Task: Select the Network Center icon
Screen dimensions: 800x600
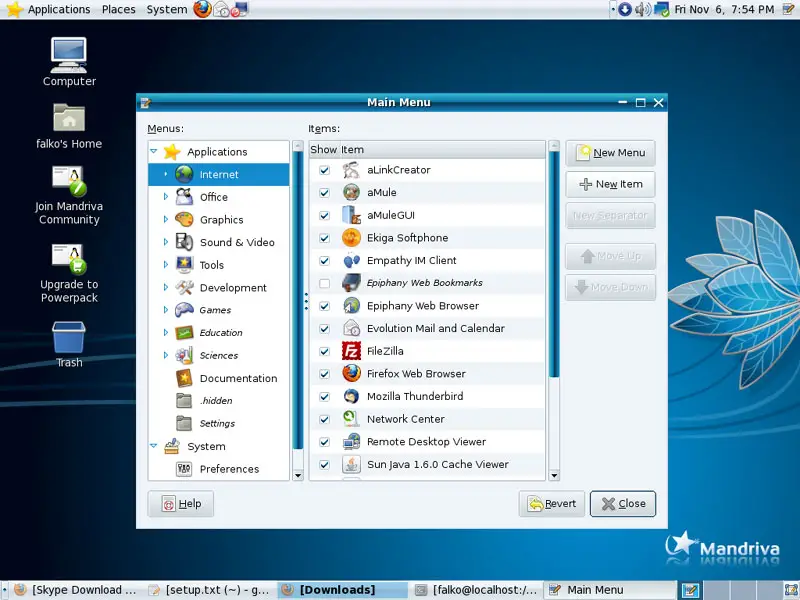Action: pos(351,419)
